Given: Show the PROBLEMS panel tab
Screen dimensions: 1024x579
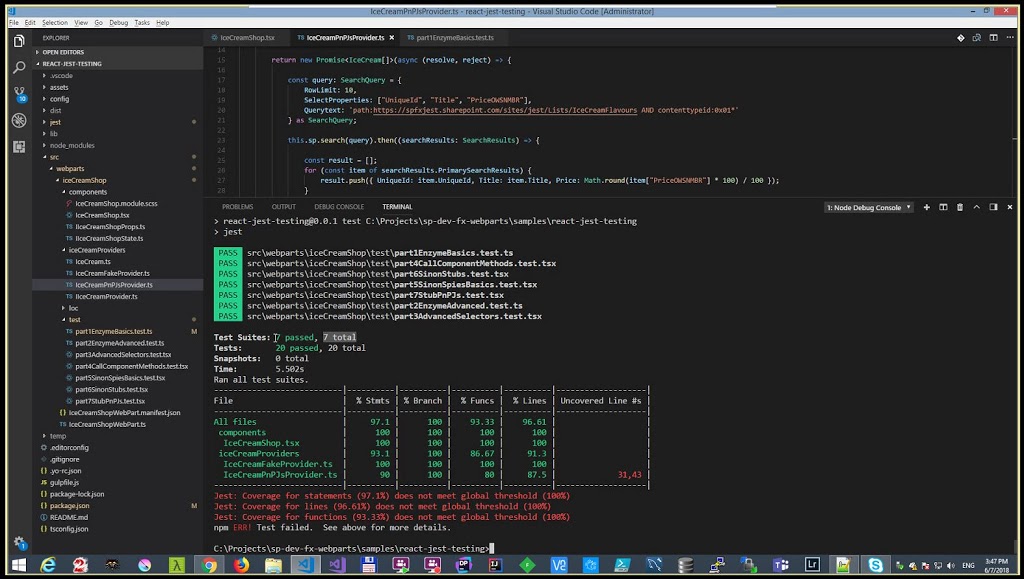Looking at the screenshot, I should coord(237,207).
